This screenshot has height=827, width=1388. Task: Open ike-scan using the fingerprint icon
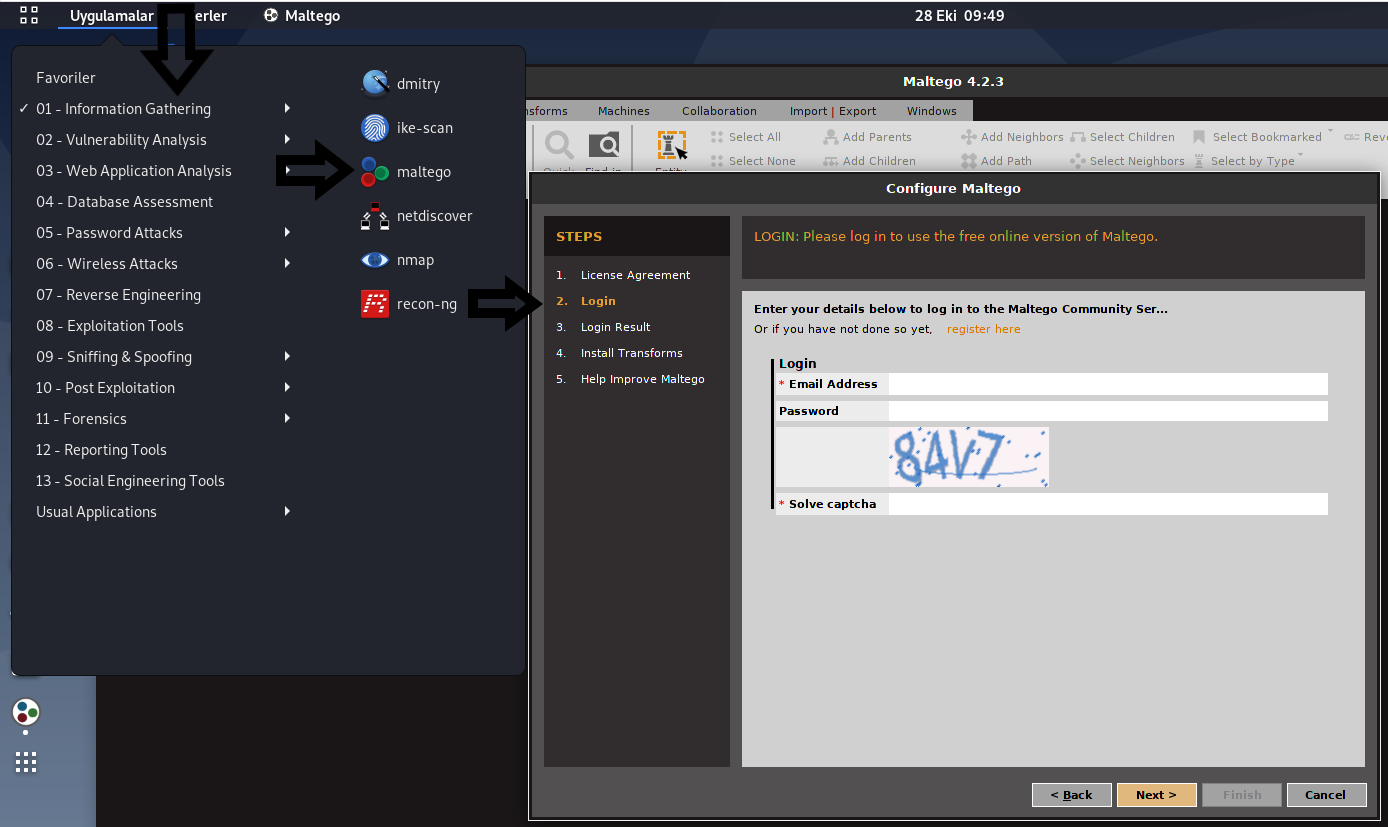(x=375, y=128)
